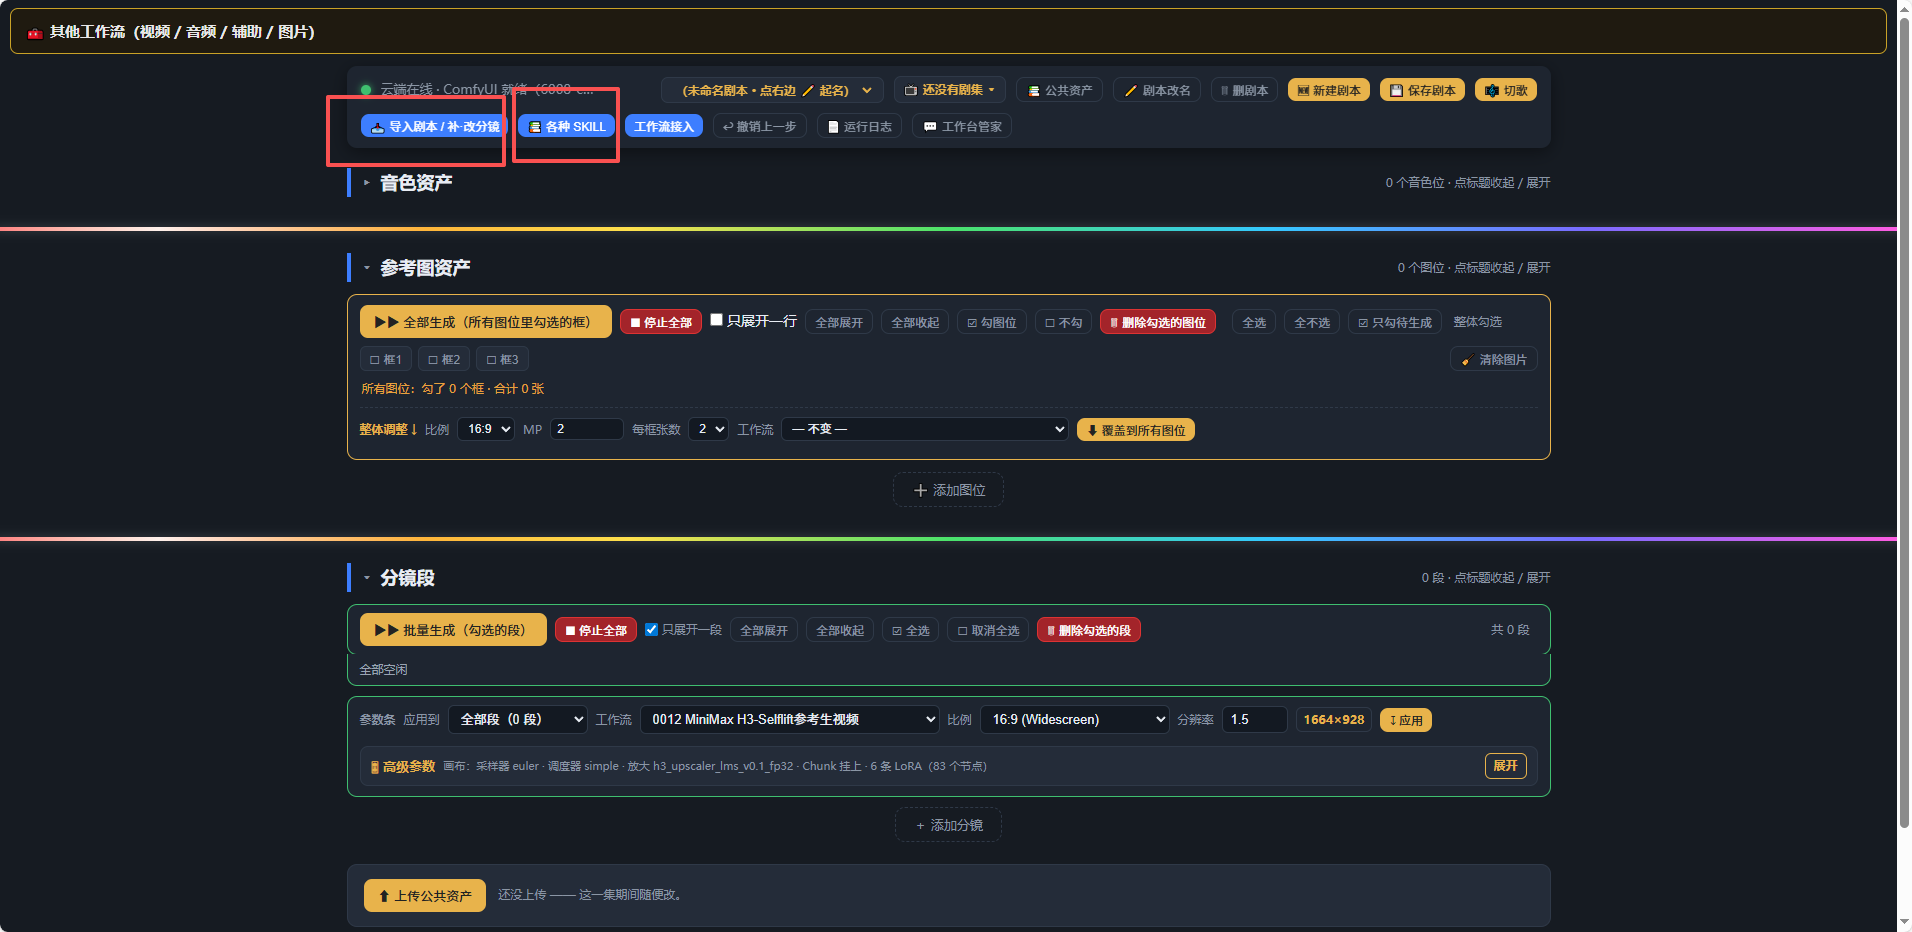Enable 只展开一行 checkbox
This screenshot has height=932, width=1912.
(x=717, y=320)
